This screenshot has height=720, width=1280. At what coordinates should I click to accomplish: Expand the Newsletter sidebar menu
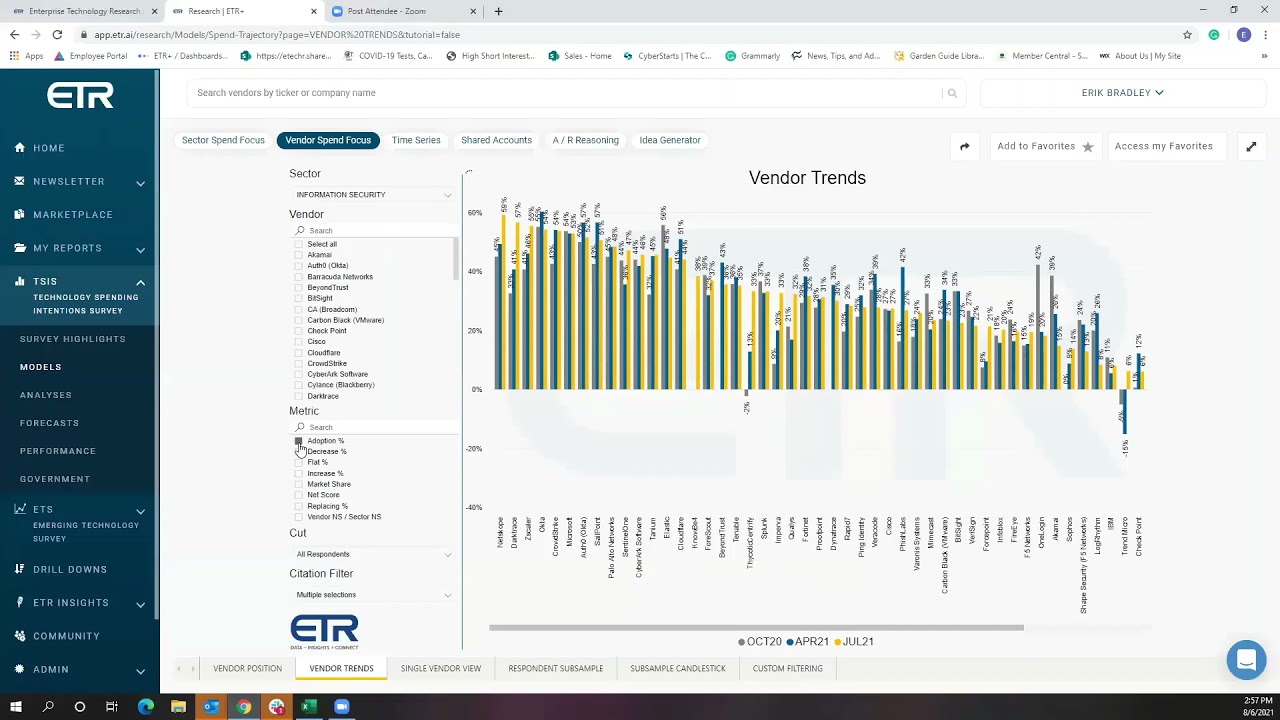tap(140, 183)
